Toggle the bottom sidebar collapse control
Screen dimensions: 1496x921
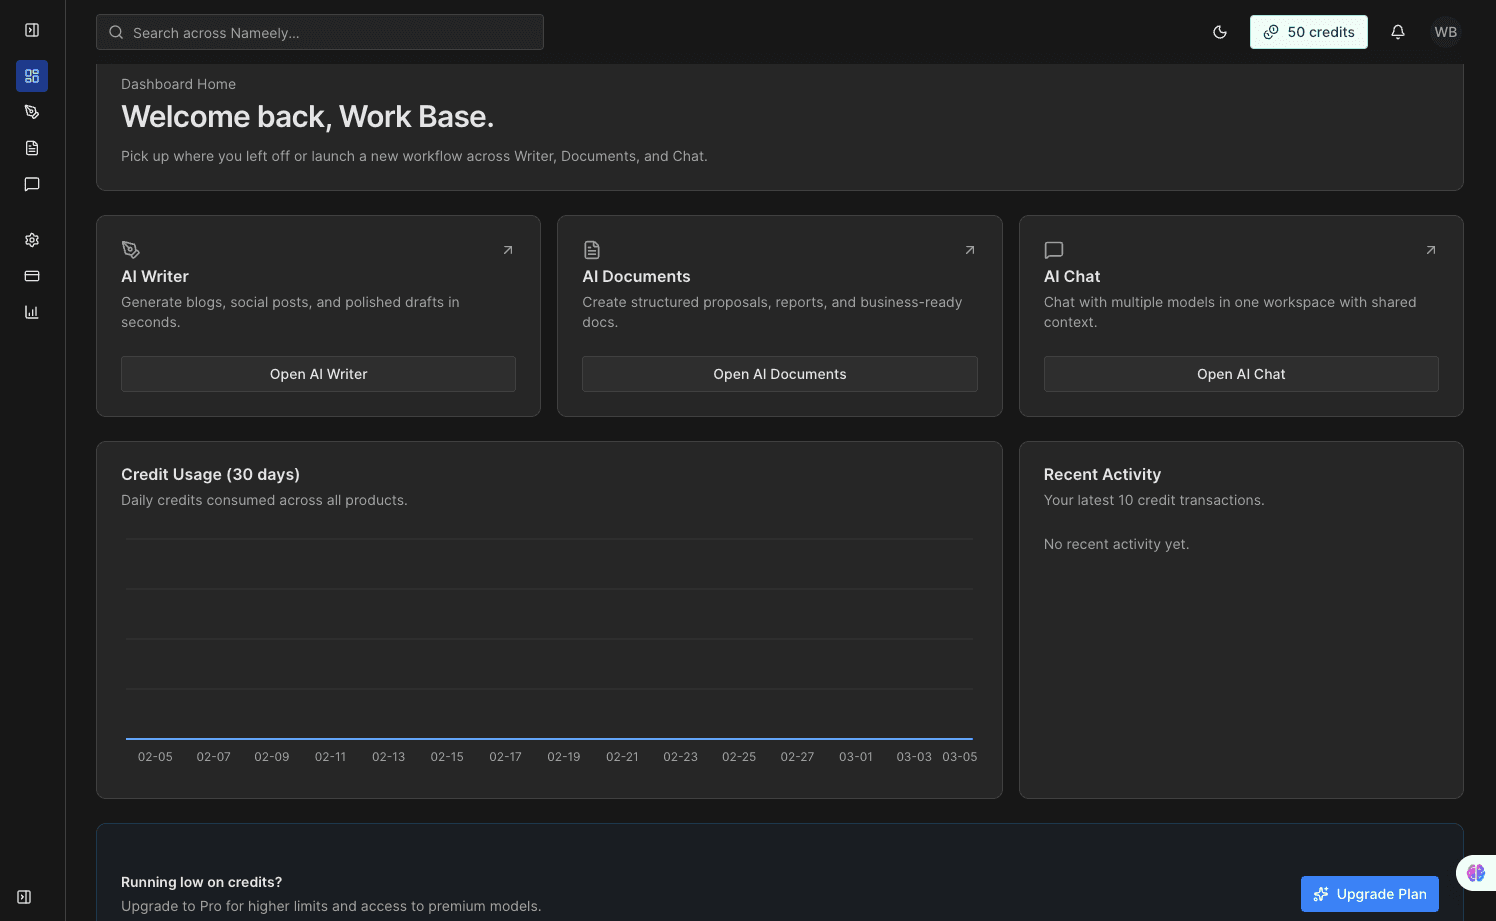(x=23, y=896)
